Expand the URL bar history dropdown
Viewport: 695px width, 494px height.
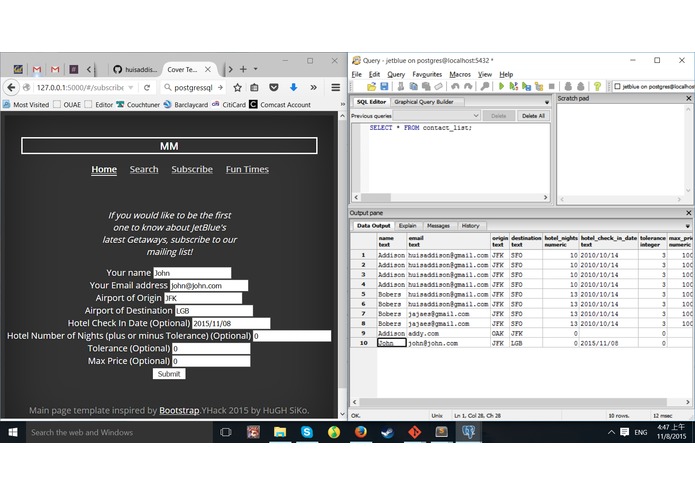(x=131, y=88)
